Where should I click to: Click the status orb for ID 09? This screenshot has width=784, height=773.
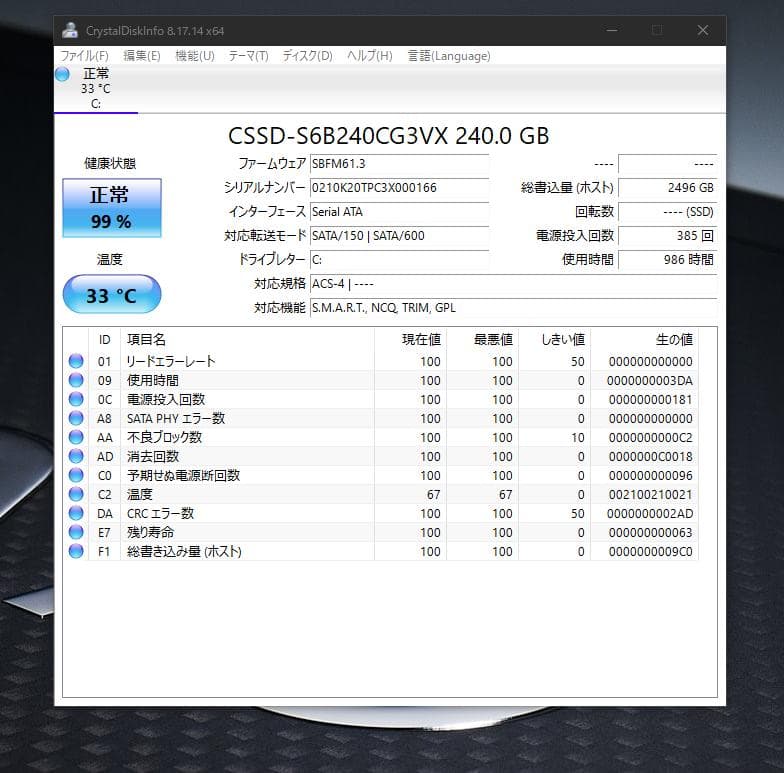(x=76, y=380)
